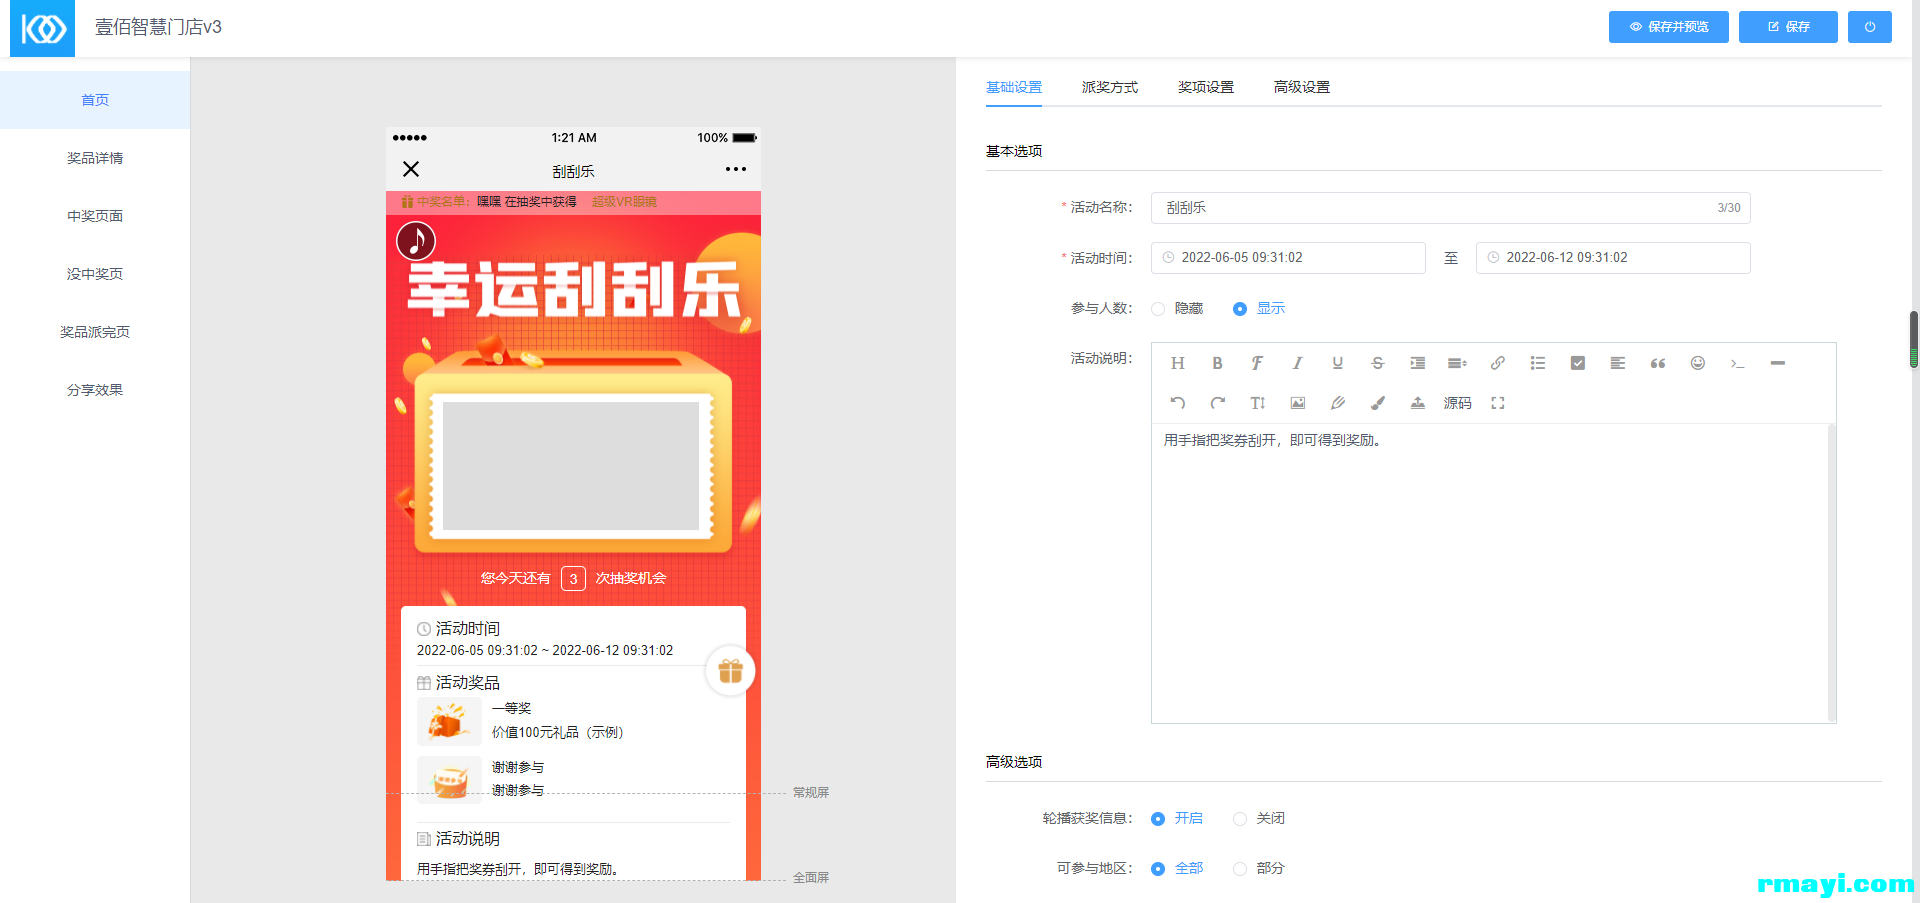Select 显示 for 参与人数

tap(1259, 308)
